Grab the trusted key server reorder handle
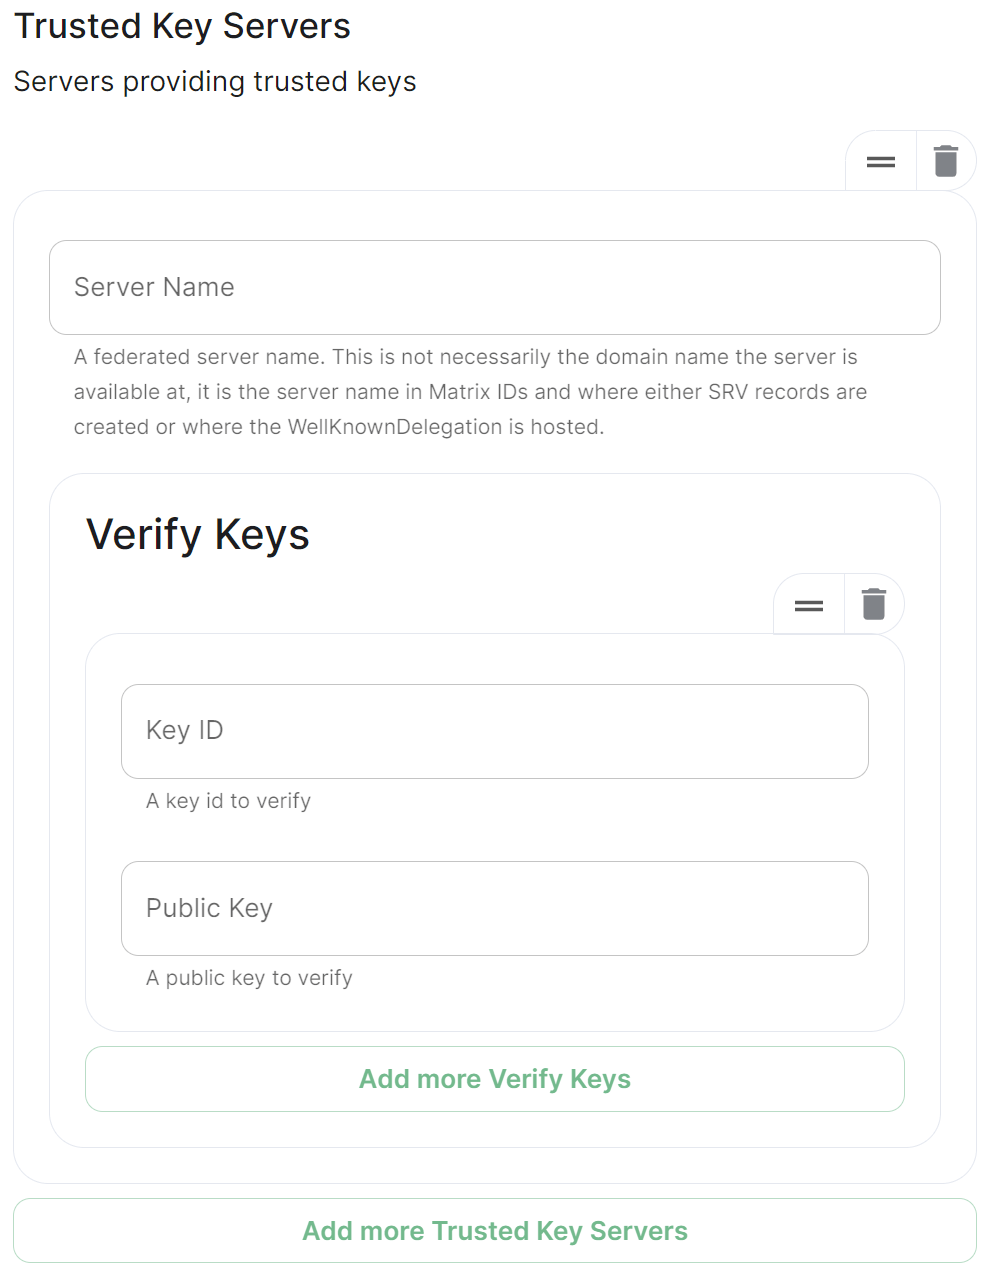The height and width of the screenshot is (1272, 992). click(881, 161)
